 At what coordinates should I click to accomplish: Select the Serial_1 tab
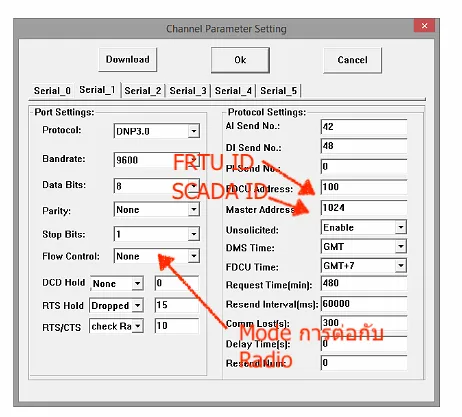(x=97, y=90)
